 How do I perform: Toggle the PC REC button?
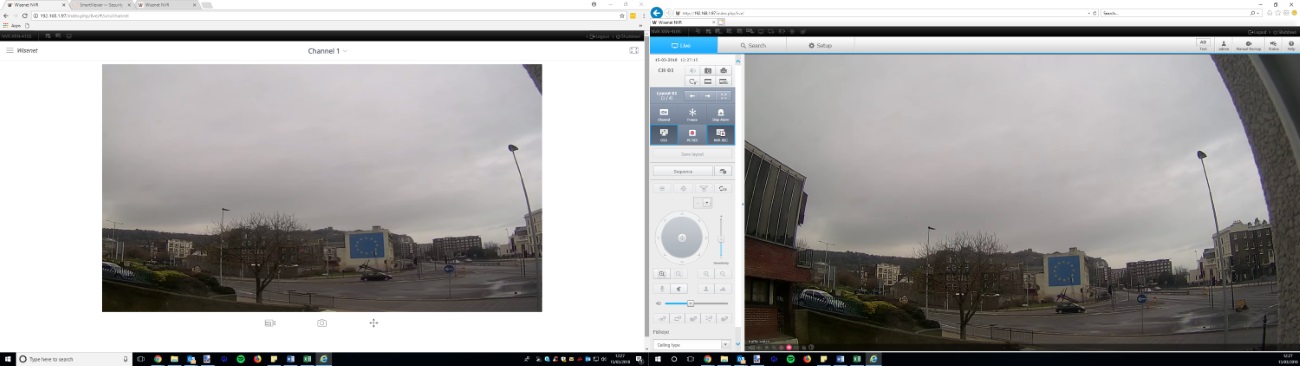click(x=692, y=134)
